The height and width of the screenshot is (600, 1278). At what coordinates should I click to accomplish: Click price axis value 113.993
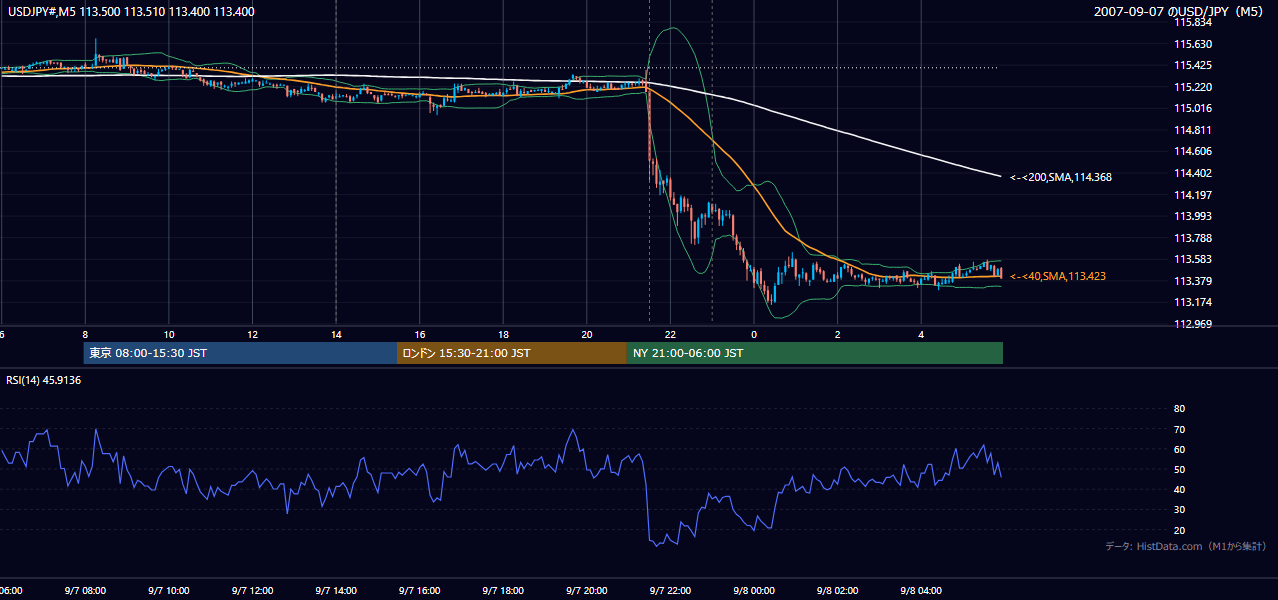click(1192, 216)
